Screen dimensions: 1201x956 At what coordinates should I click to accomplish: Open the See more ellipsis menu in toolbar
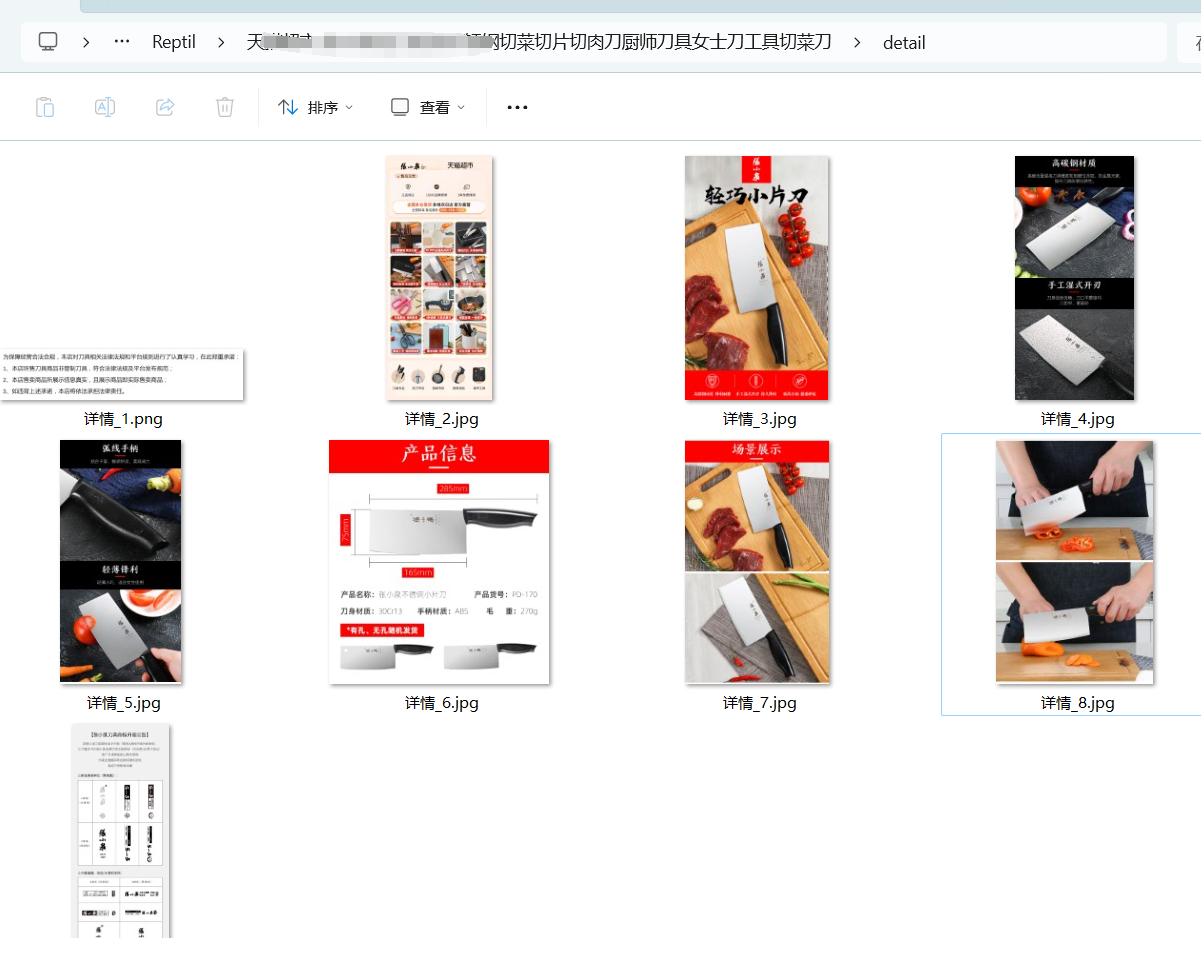click(x=517, y=107)
